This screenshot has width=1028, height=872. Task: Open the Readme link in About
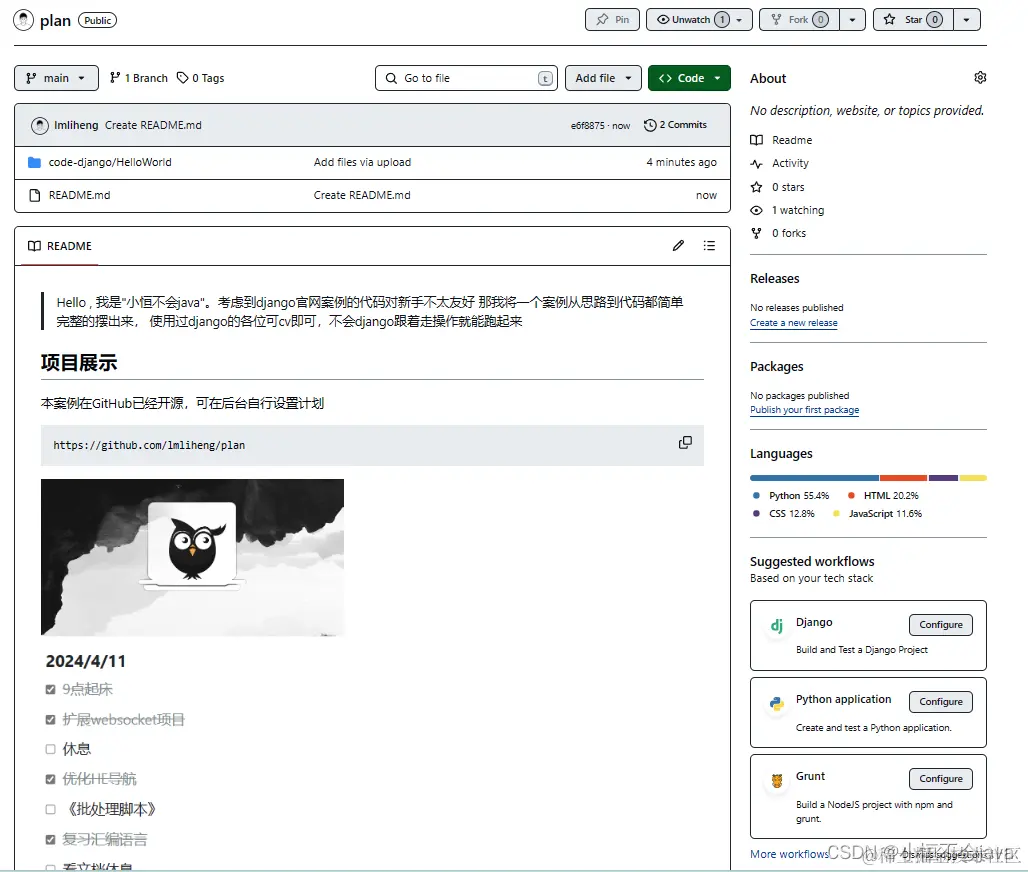[x=791, y=140]
